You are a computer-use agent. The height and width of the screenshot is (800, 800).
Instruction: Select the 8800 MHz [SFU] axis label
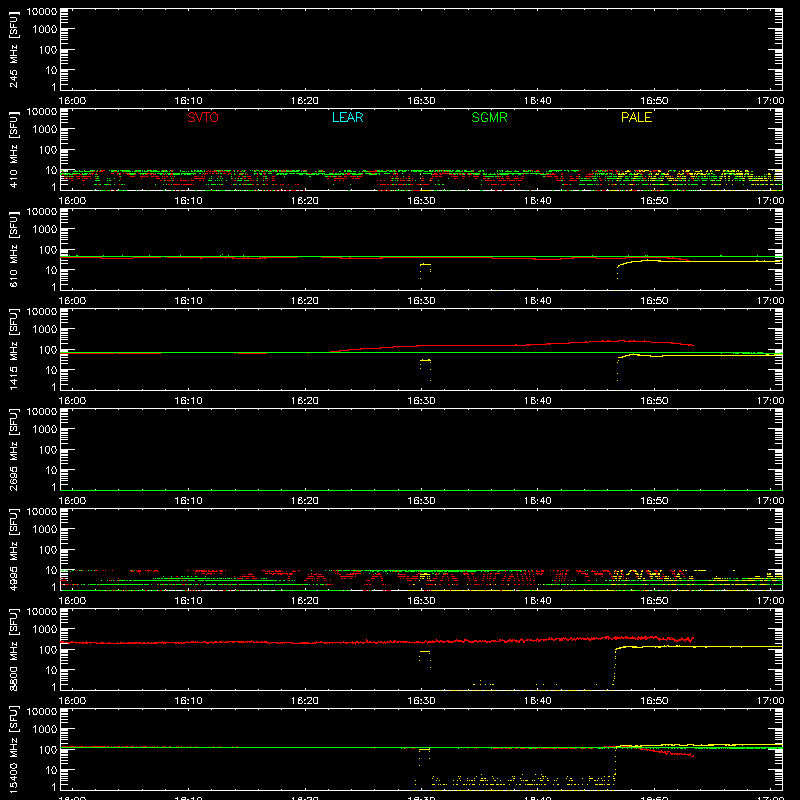(14, 649)
